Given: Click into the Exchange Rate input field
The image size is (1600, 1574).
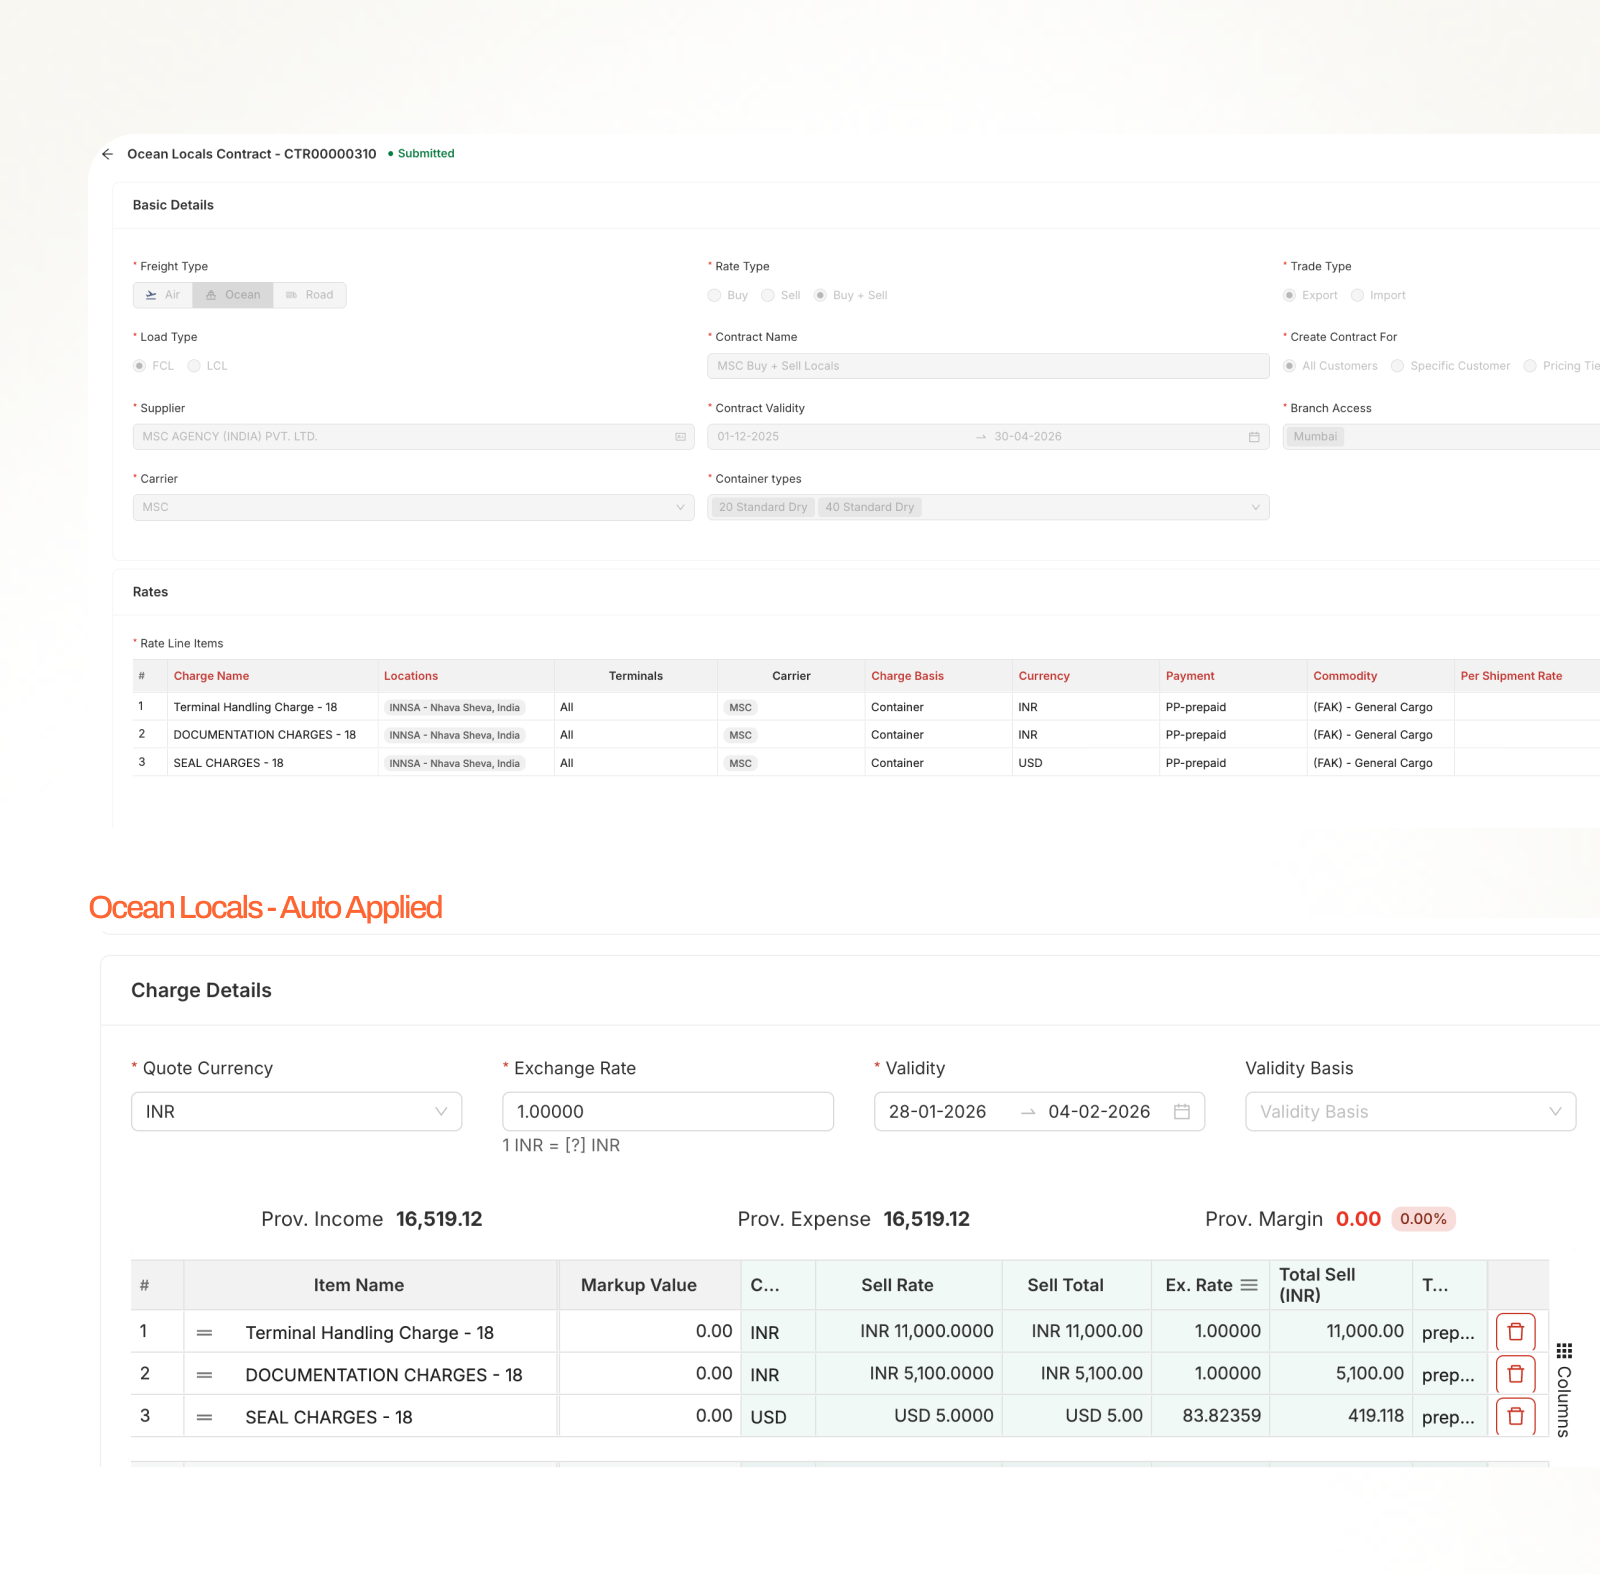Looking at the screenshot, I should [667, 1112].
